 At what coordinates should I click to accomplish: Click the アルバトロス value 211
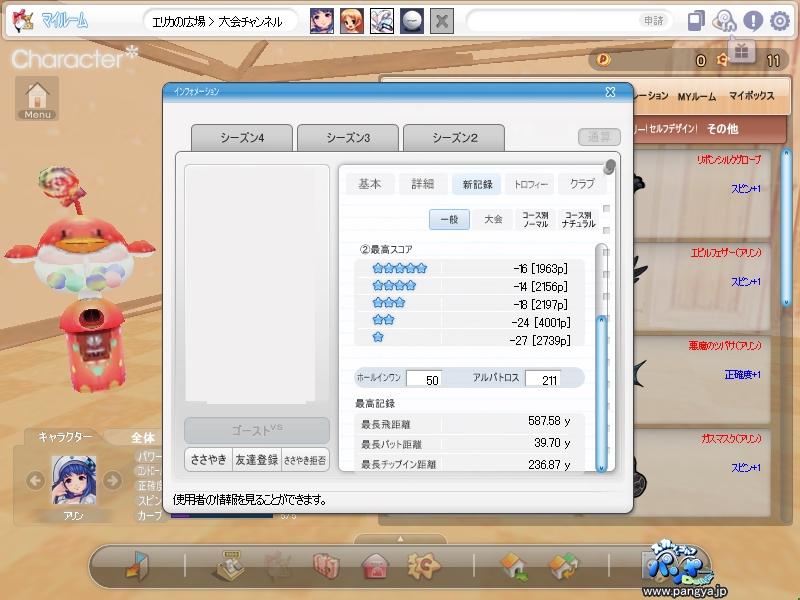[544, 379]
